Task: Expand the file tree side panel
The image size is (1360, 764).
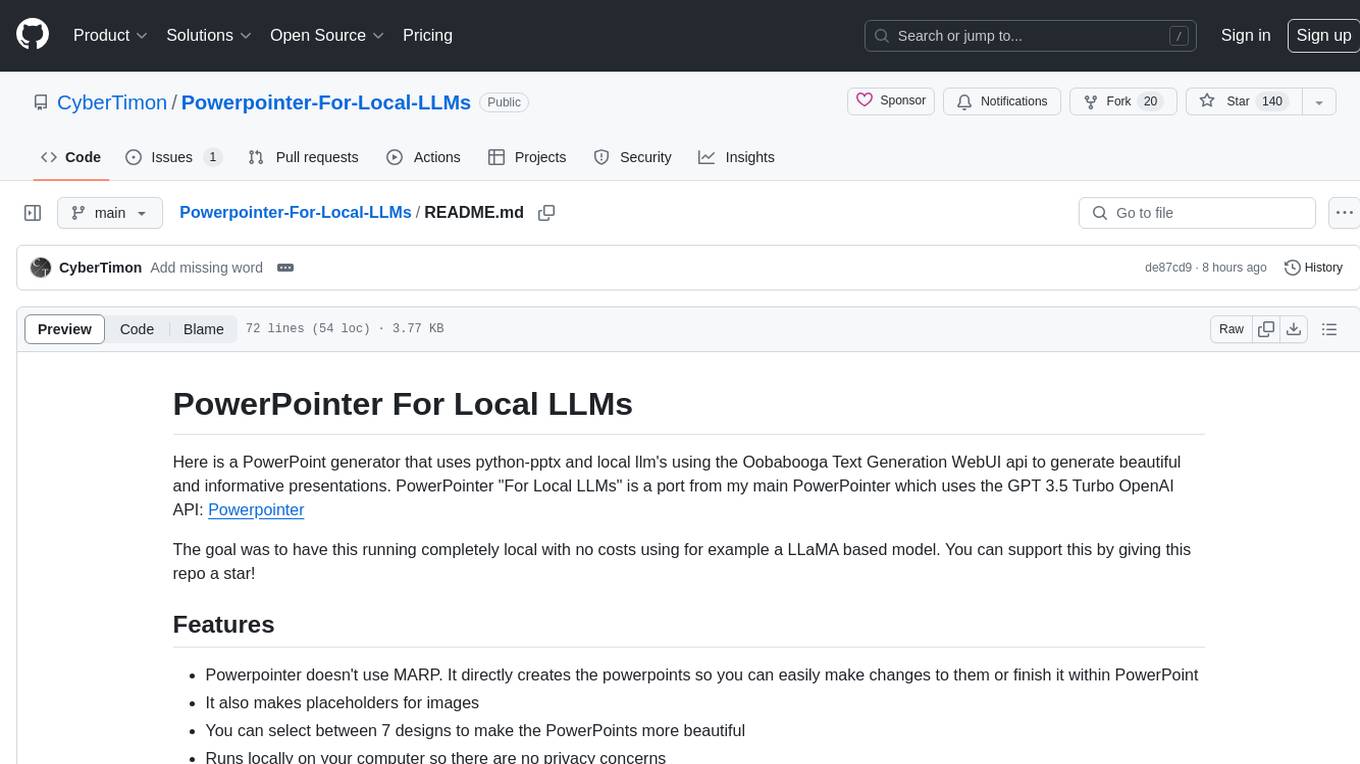Action: coord(32,213)
